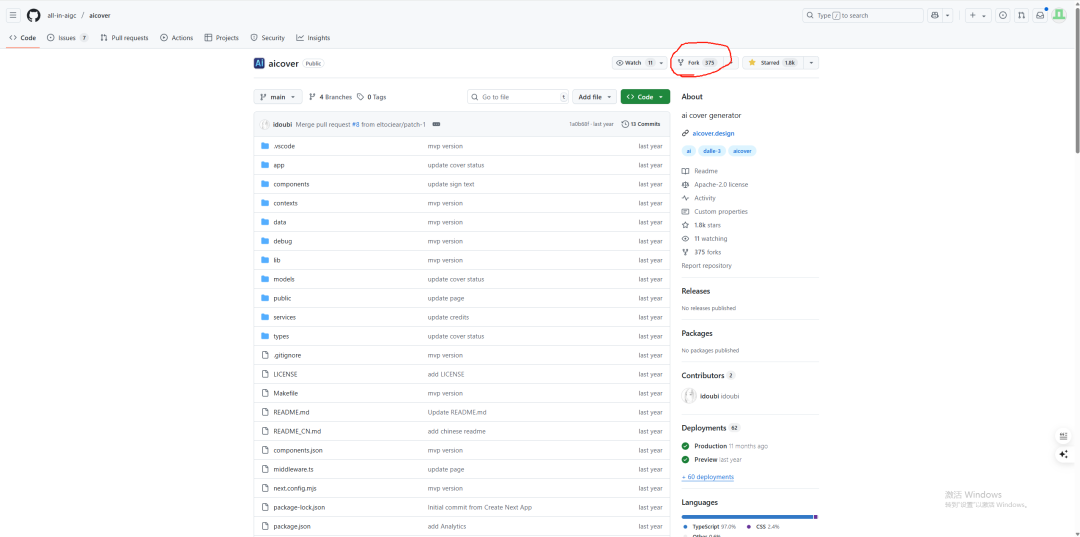The width and height of the screenshot is (1080, 537).
Task: Expand the commit message ellipsis
Action: (436, 124)
